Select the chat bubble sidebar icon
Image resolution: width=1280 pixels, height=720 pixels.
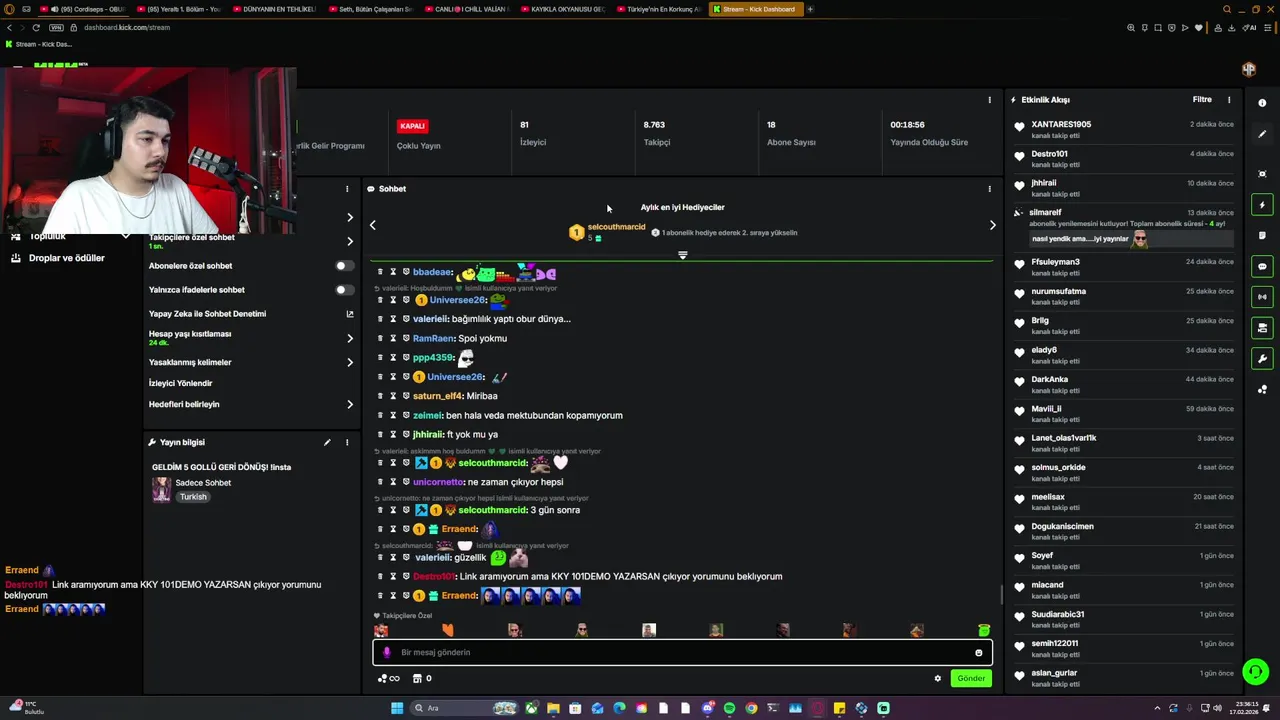click(1262, 266)
